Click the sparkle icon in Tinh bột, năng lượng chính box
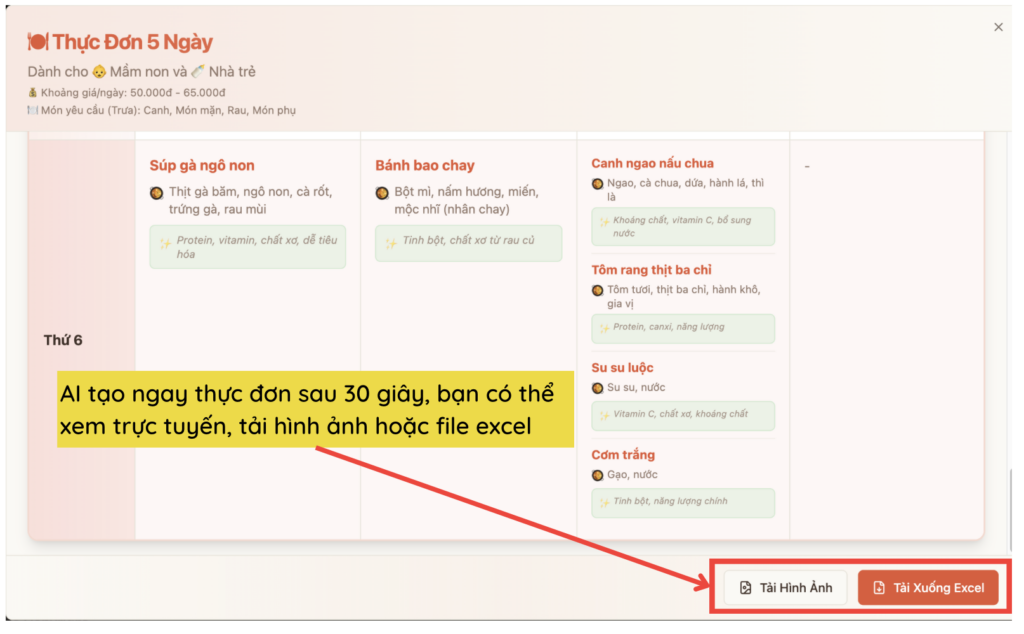Image resolution: width=1024 pixels, height=634 pixels. coord(604,502)
